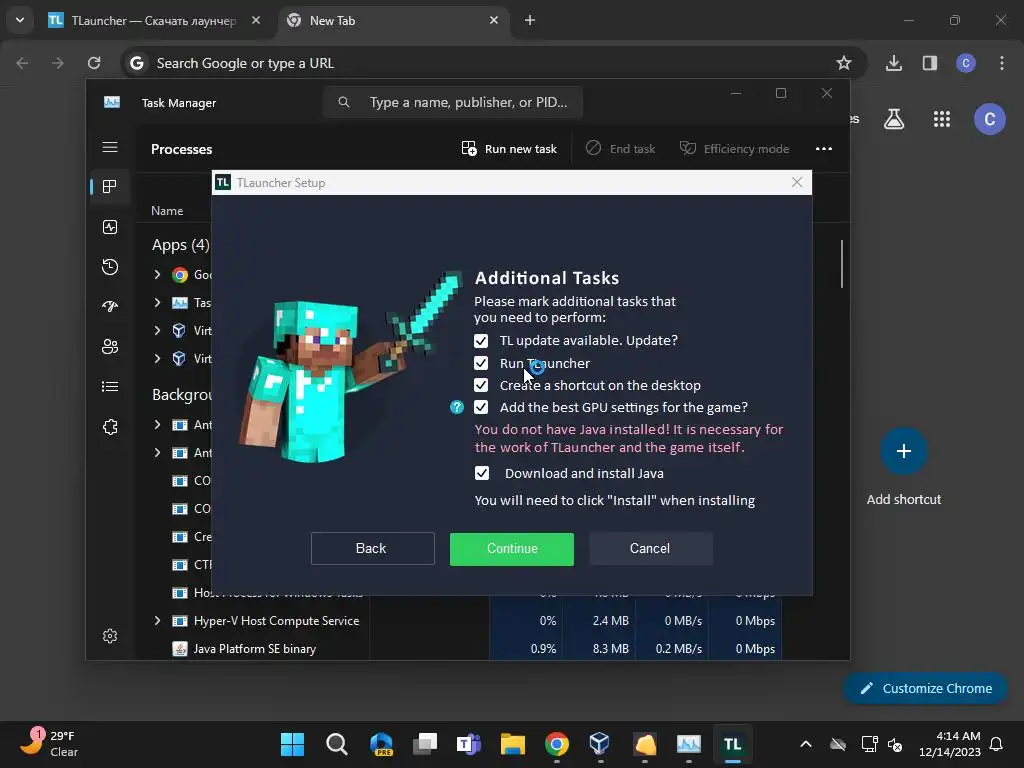This screenshot has width=1024, height=768.
Task: Expand the second VirtualBox process row
Action: 157,359
